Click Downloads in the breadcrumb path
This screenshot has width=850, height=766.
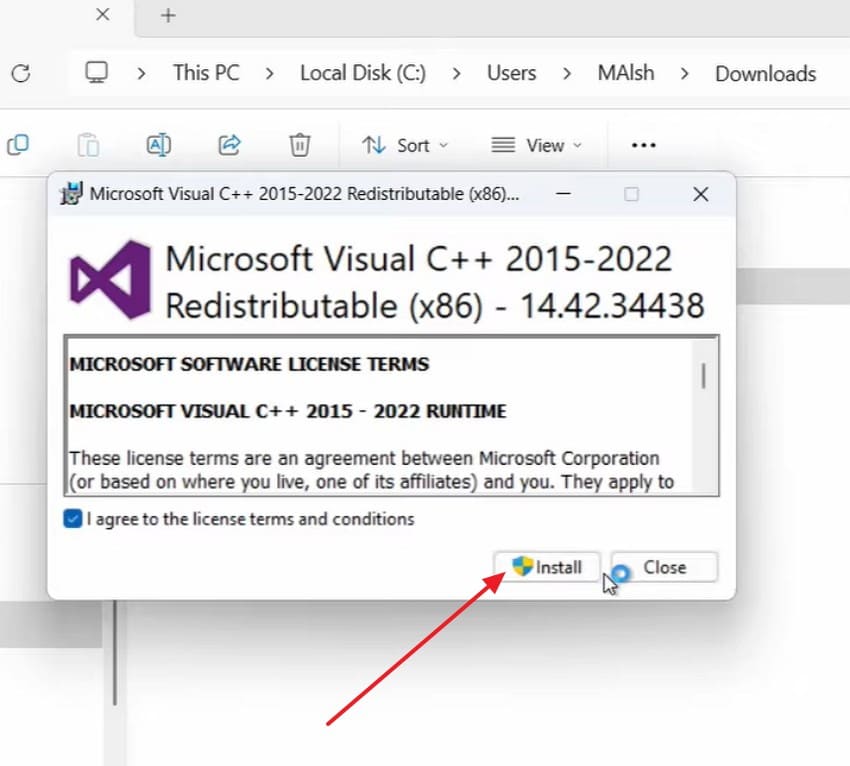tap(765, 74)
